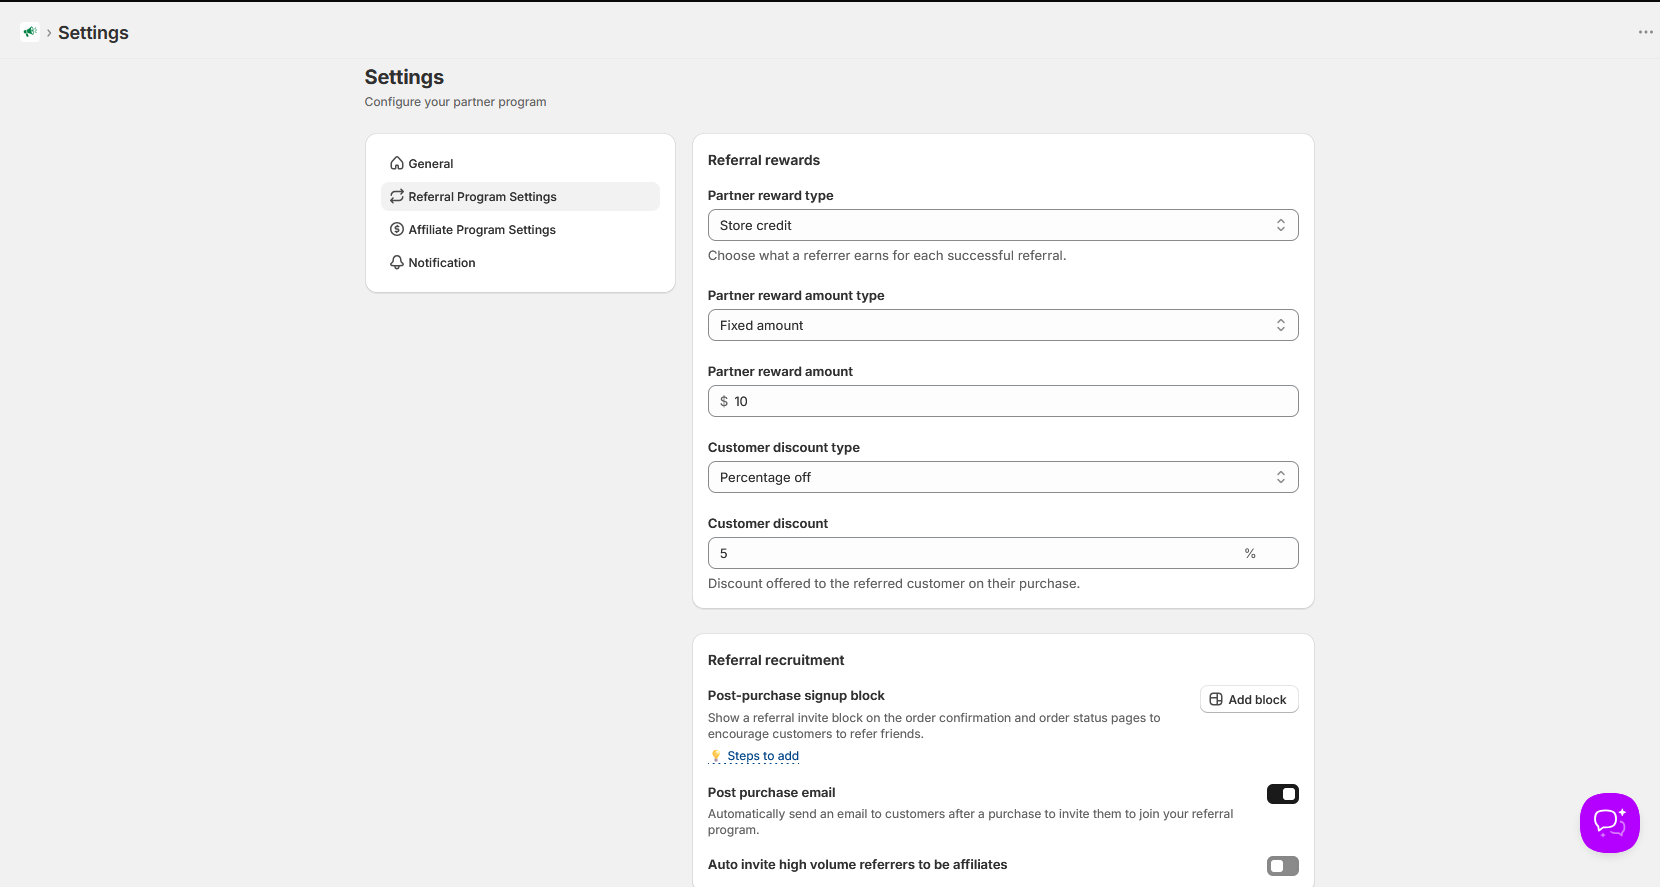This screenshot has width=1660, height=887.
Task: Open Partner reward amount type dropdown
Action: pyautogui.click(x=1003, y=325)
